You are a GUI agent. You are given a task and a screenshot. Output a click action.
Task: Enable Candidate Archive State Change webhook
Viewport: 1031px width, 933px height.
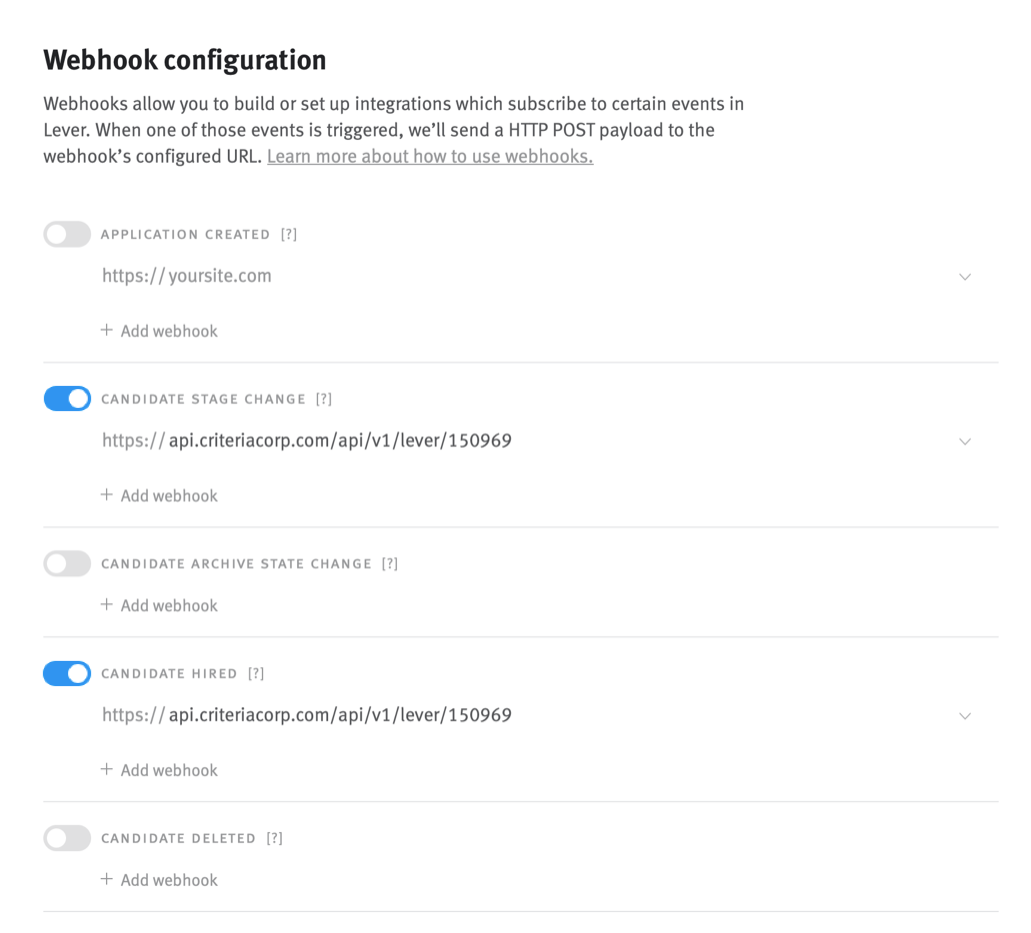66,563
